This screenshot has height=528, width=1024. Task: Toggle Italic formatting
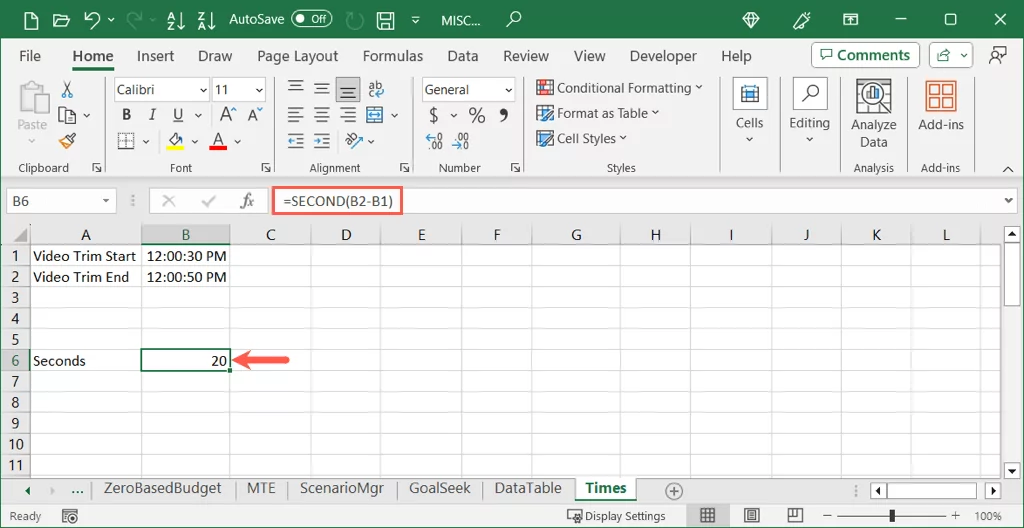[x=151, y=115]
